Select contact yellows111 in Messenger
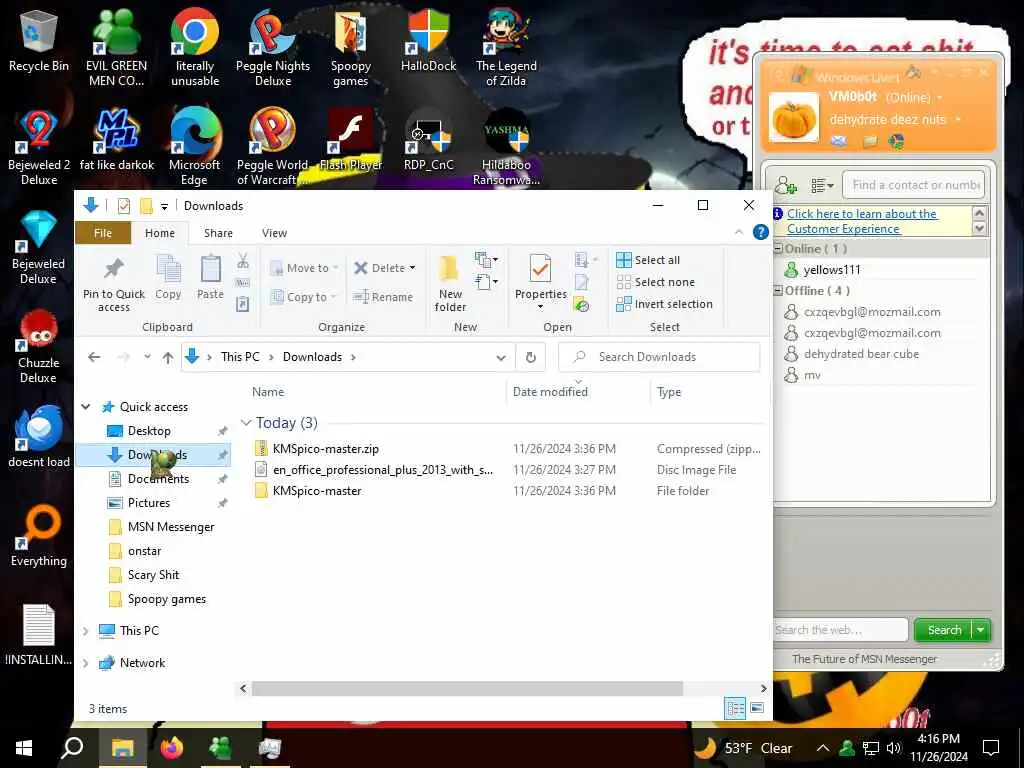 pos(831,270)
